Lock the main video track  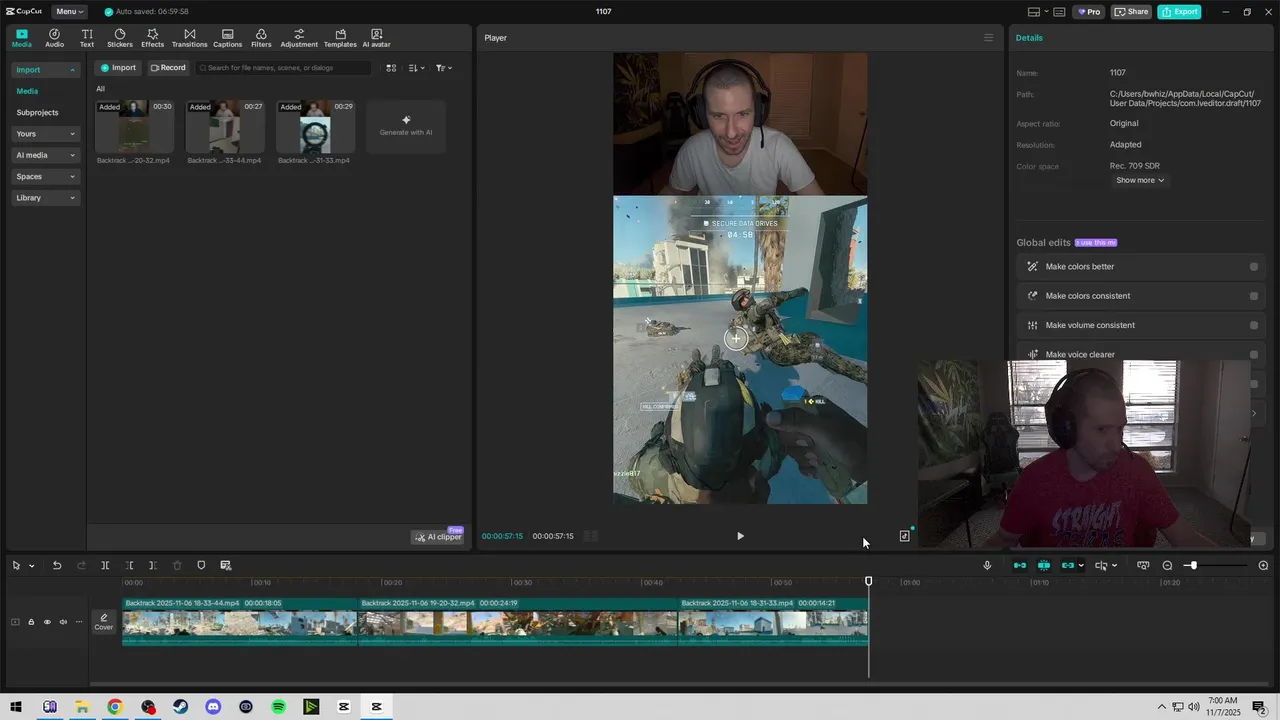point(31,622)
